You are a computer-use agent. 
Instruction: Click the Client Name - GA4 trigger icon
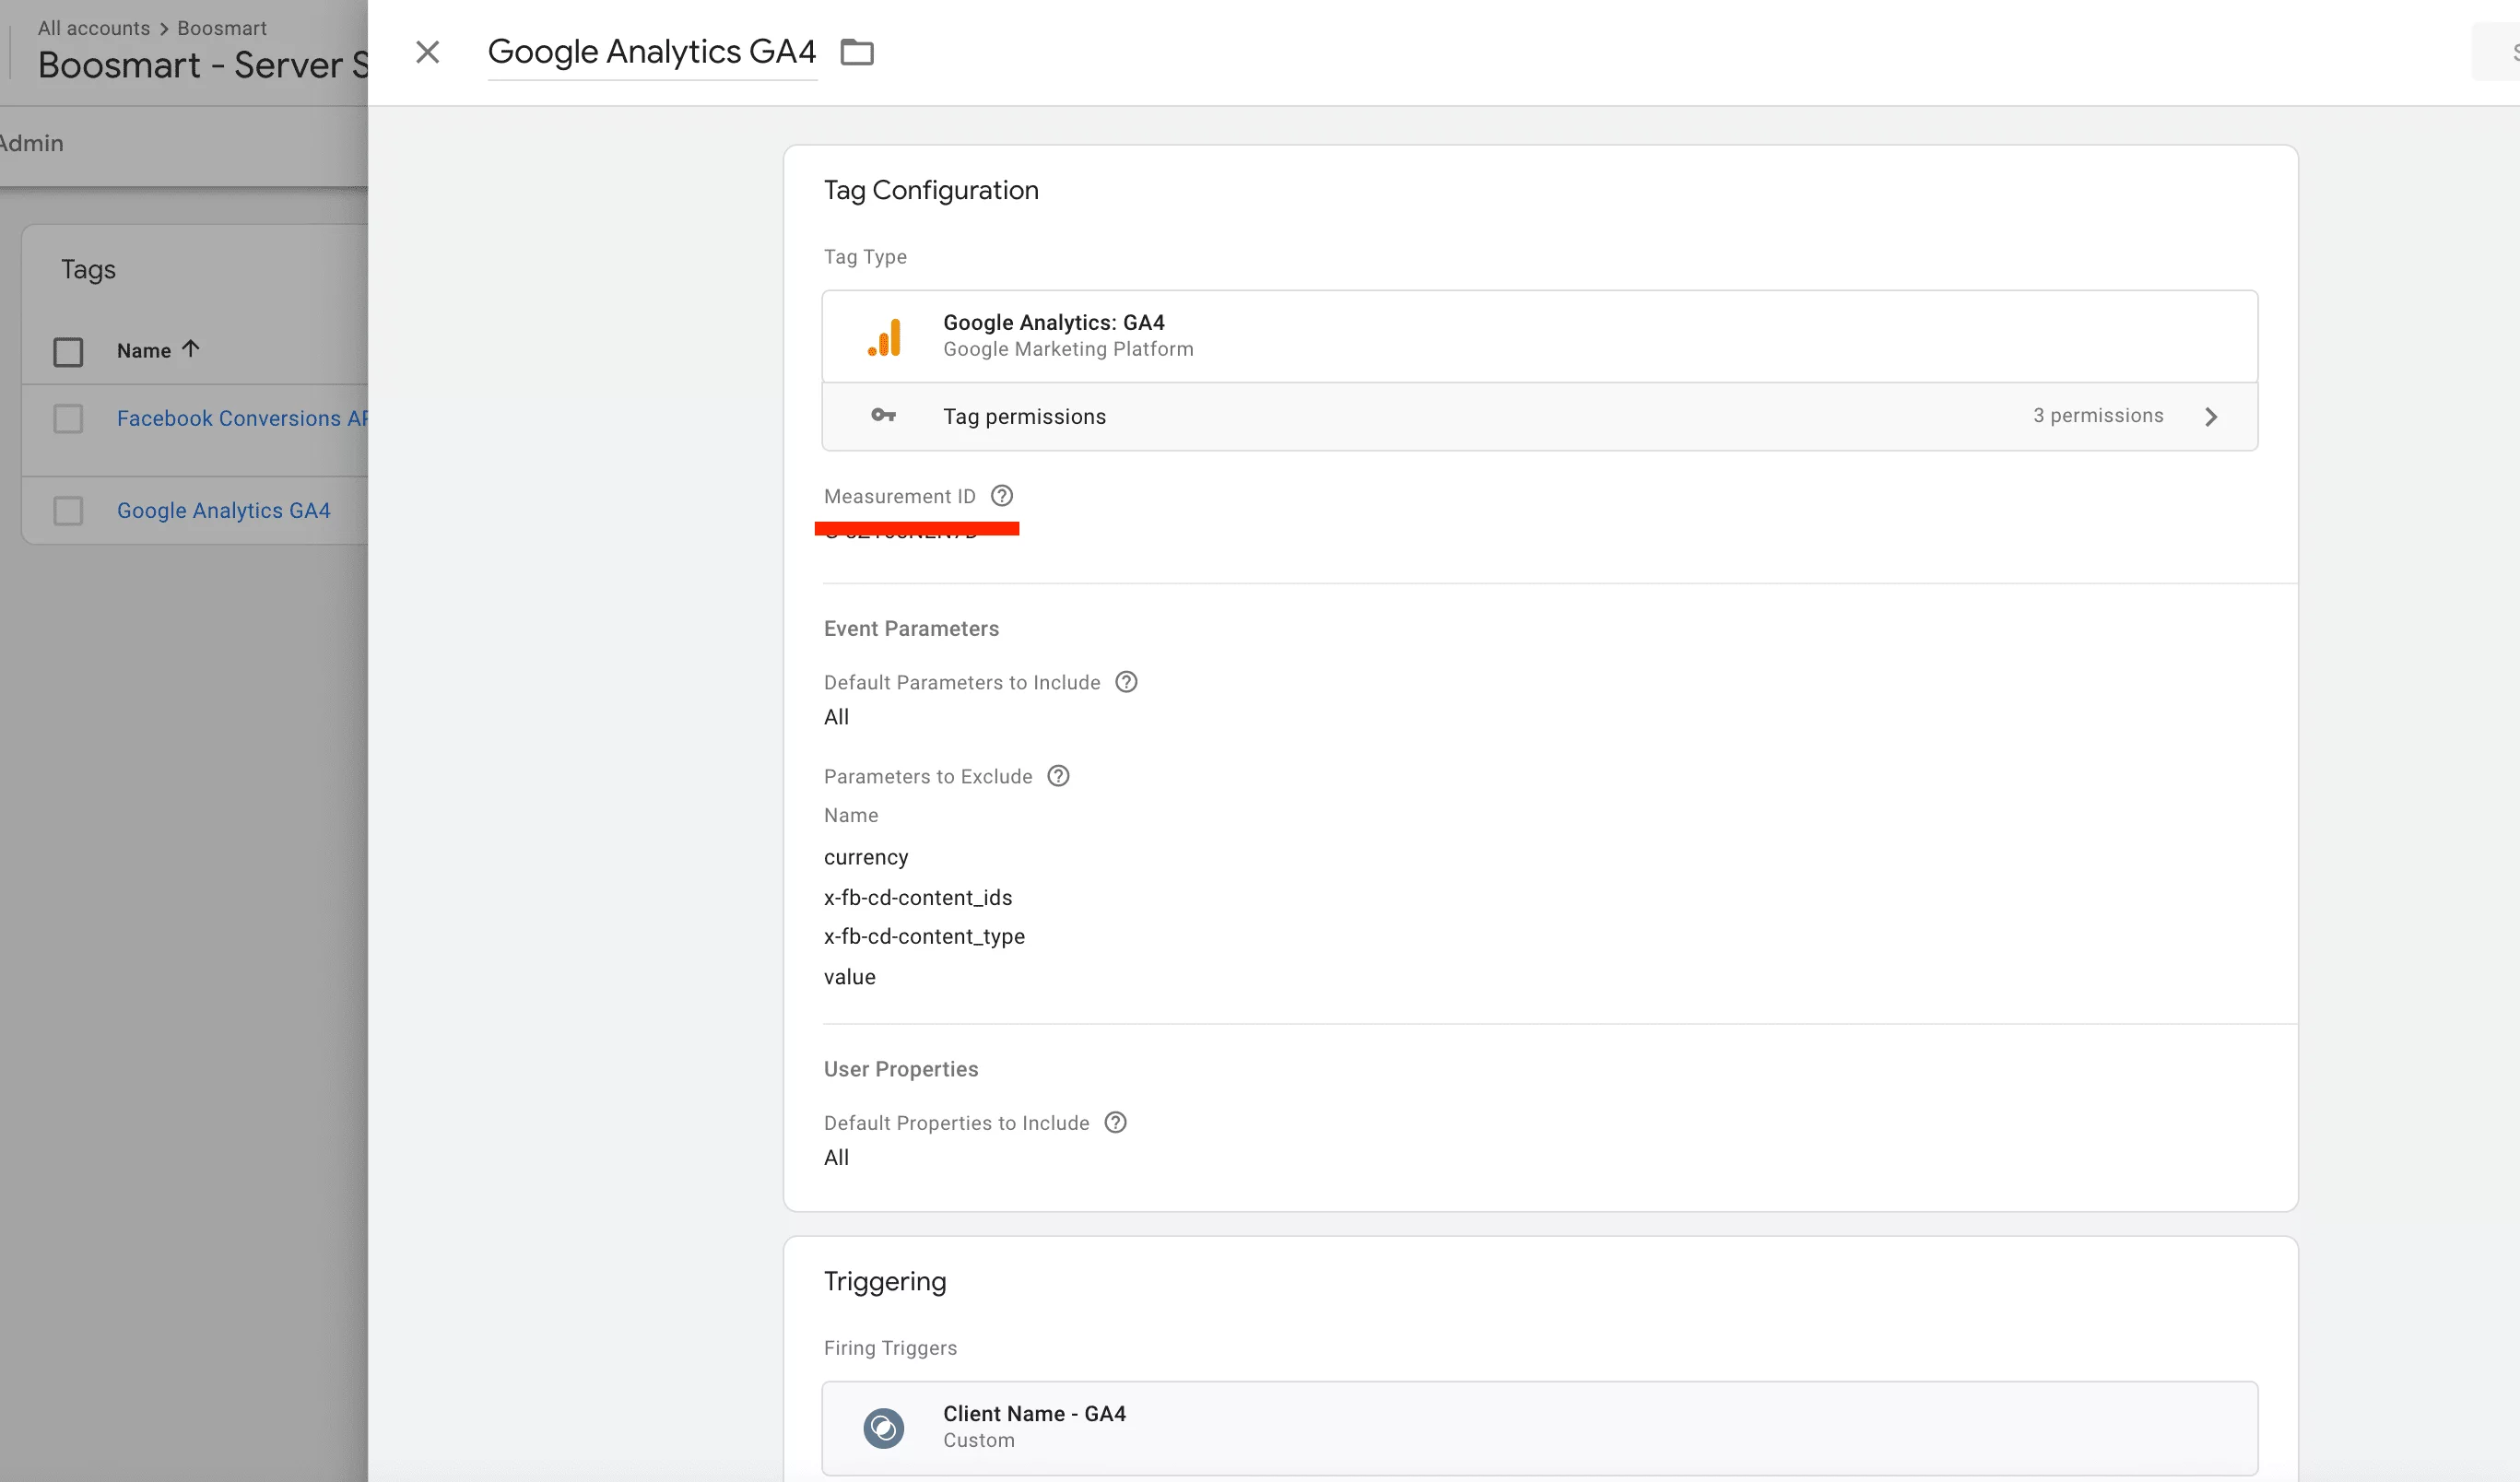(884, 1427)
